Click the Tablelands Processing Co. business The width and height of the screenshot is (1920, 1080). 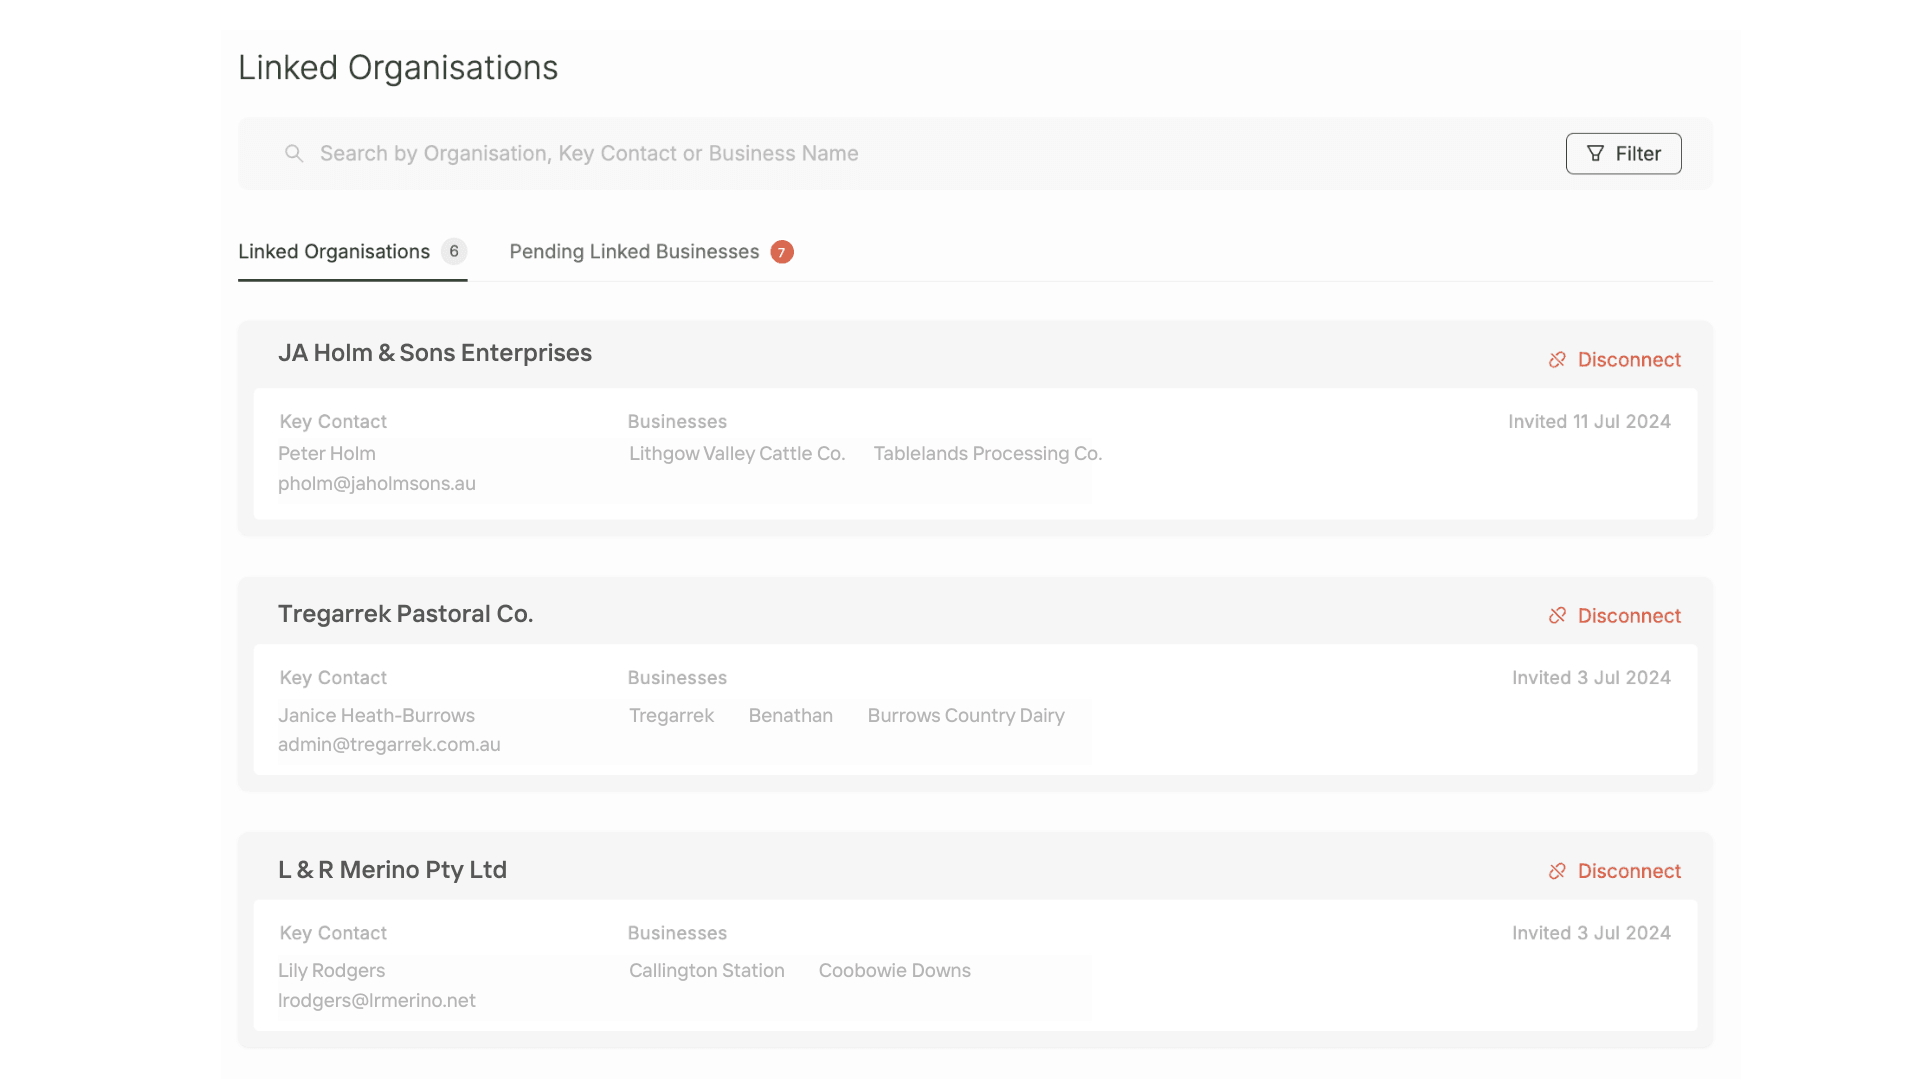[987, 454]
